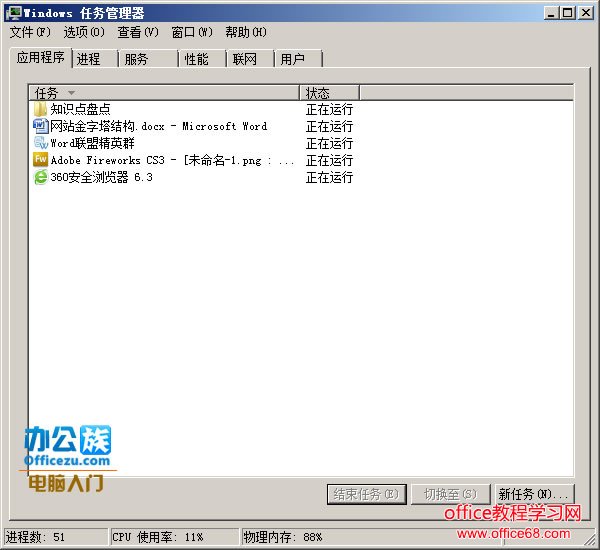
Task: Click the Word document icon for 网站金字塔结构.docx
Action: coord(40,126)
